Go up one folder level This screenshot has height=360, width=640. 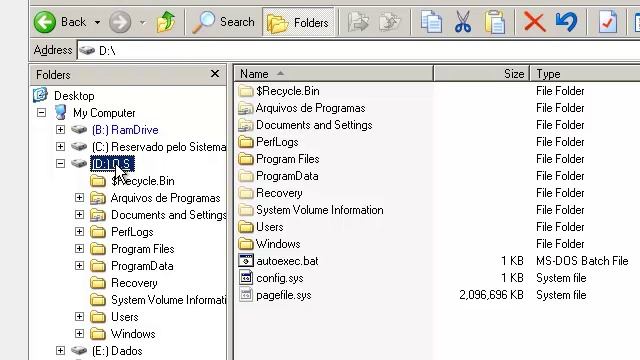tap(166, 22)
